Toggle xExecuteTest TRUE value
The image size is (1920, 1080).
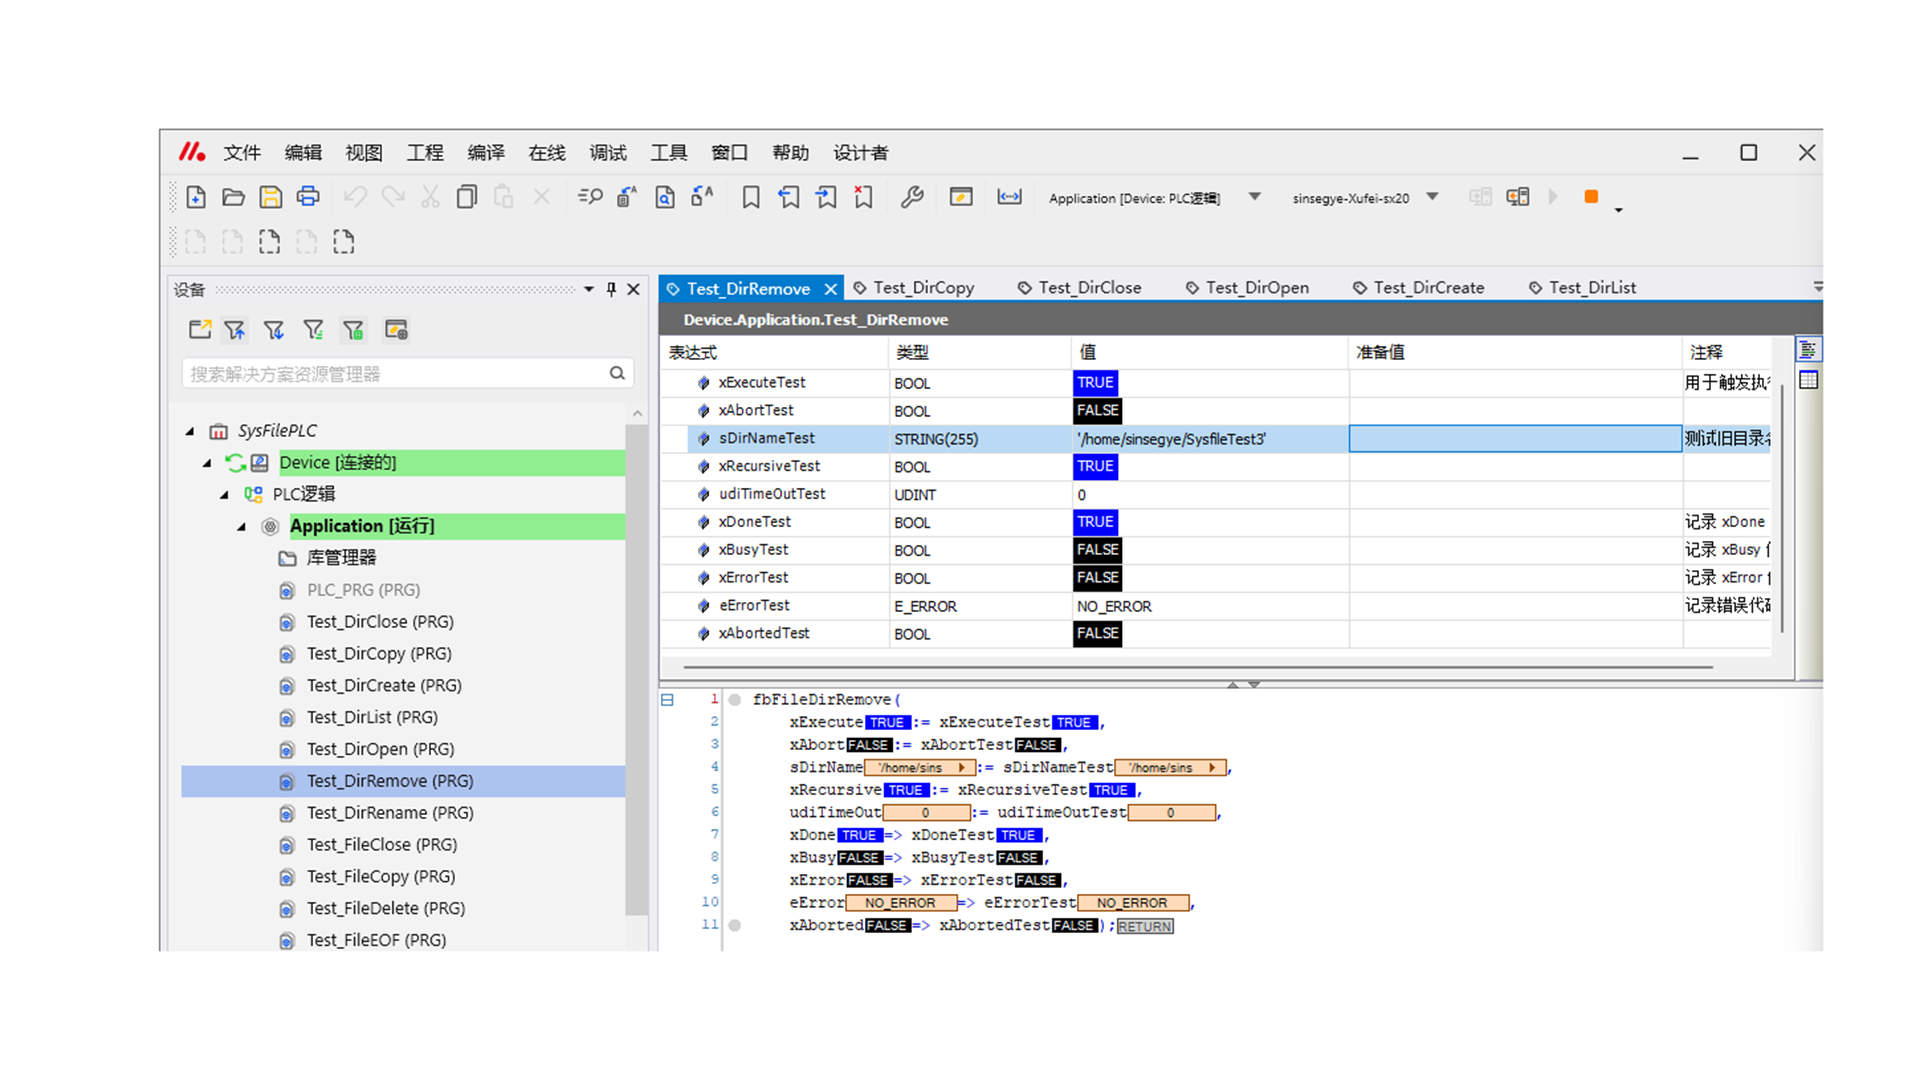coord(1095,383)
